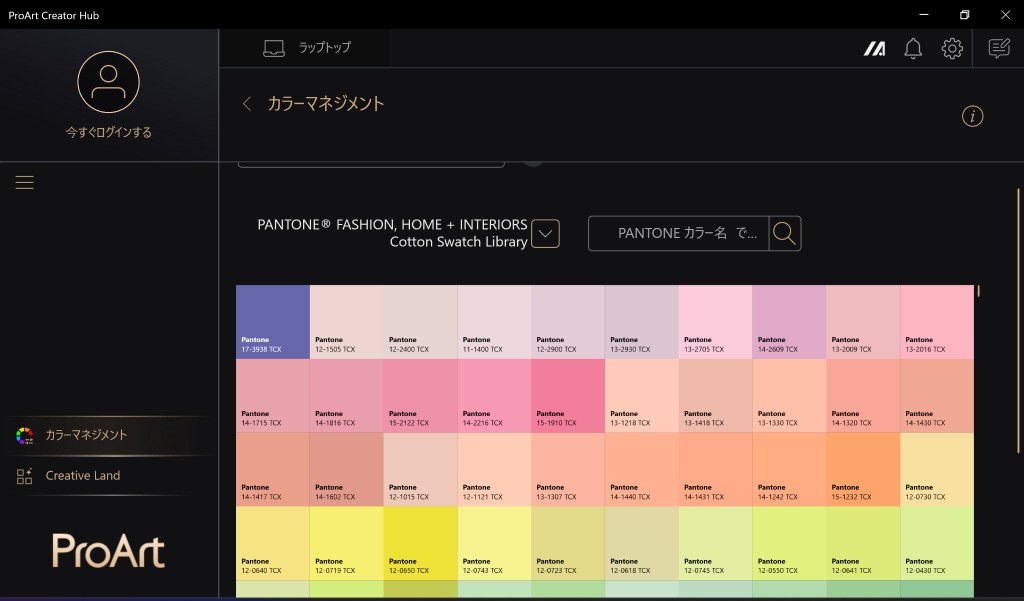Viewport: 1024px width, 601px height.
Task: Click the PANTONE color name search field
Action: 680,234
